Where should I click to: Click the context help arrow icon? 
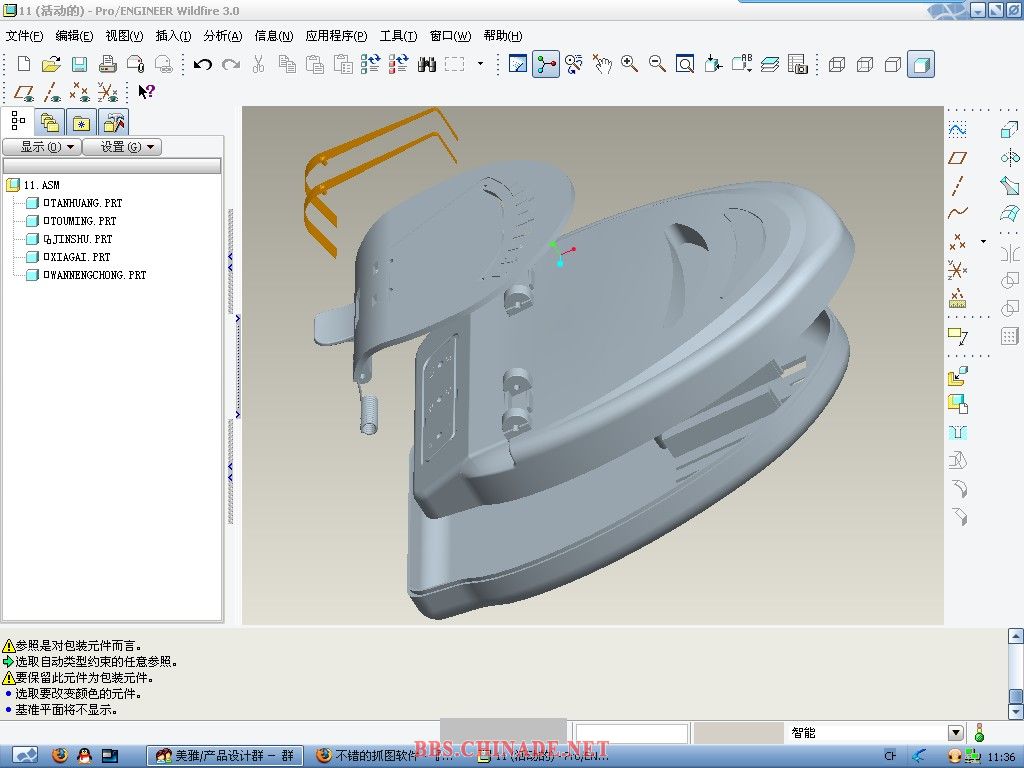pos(146,92)
